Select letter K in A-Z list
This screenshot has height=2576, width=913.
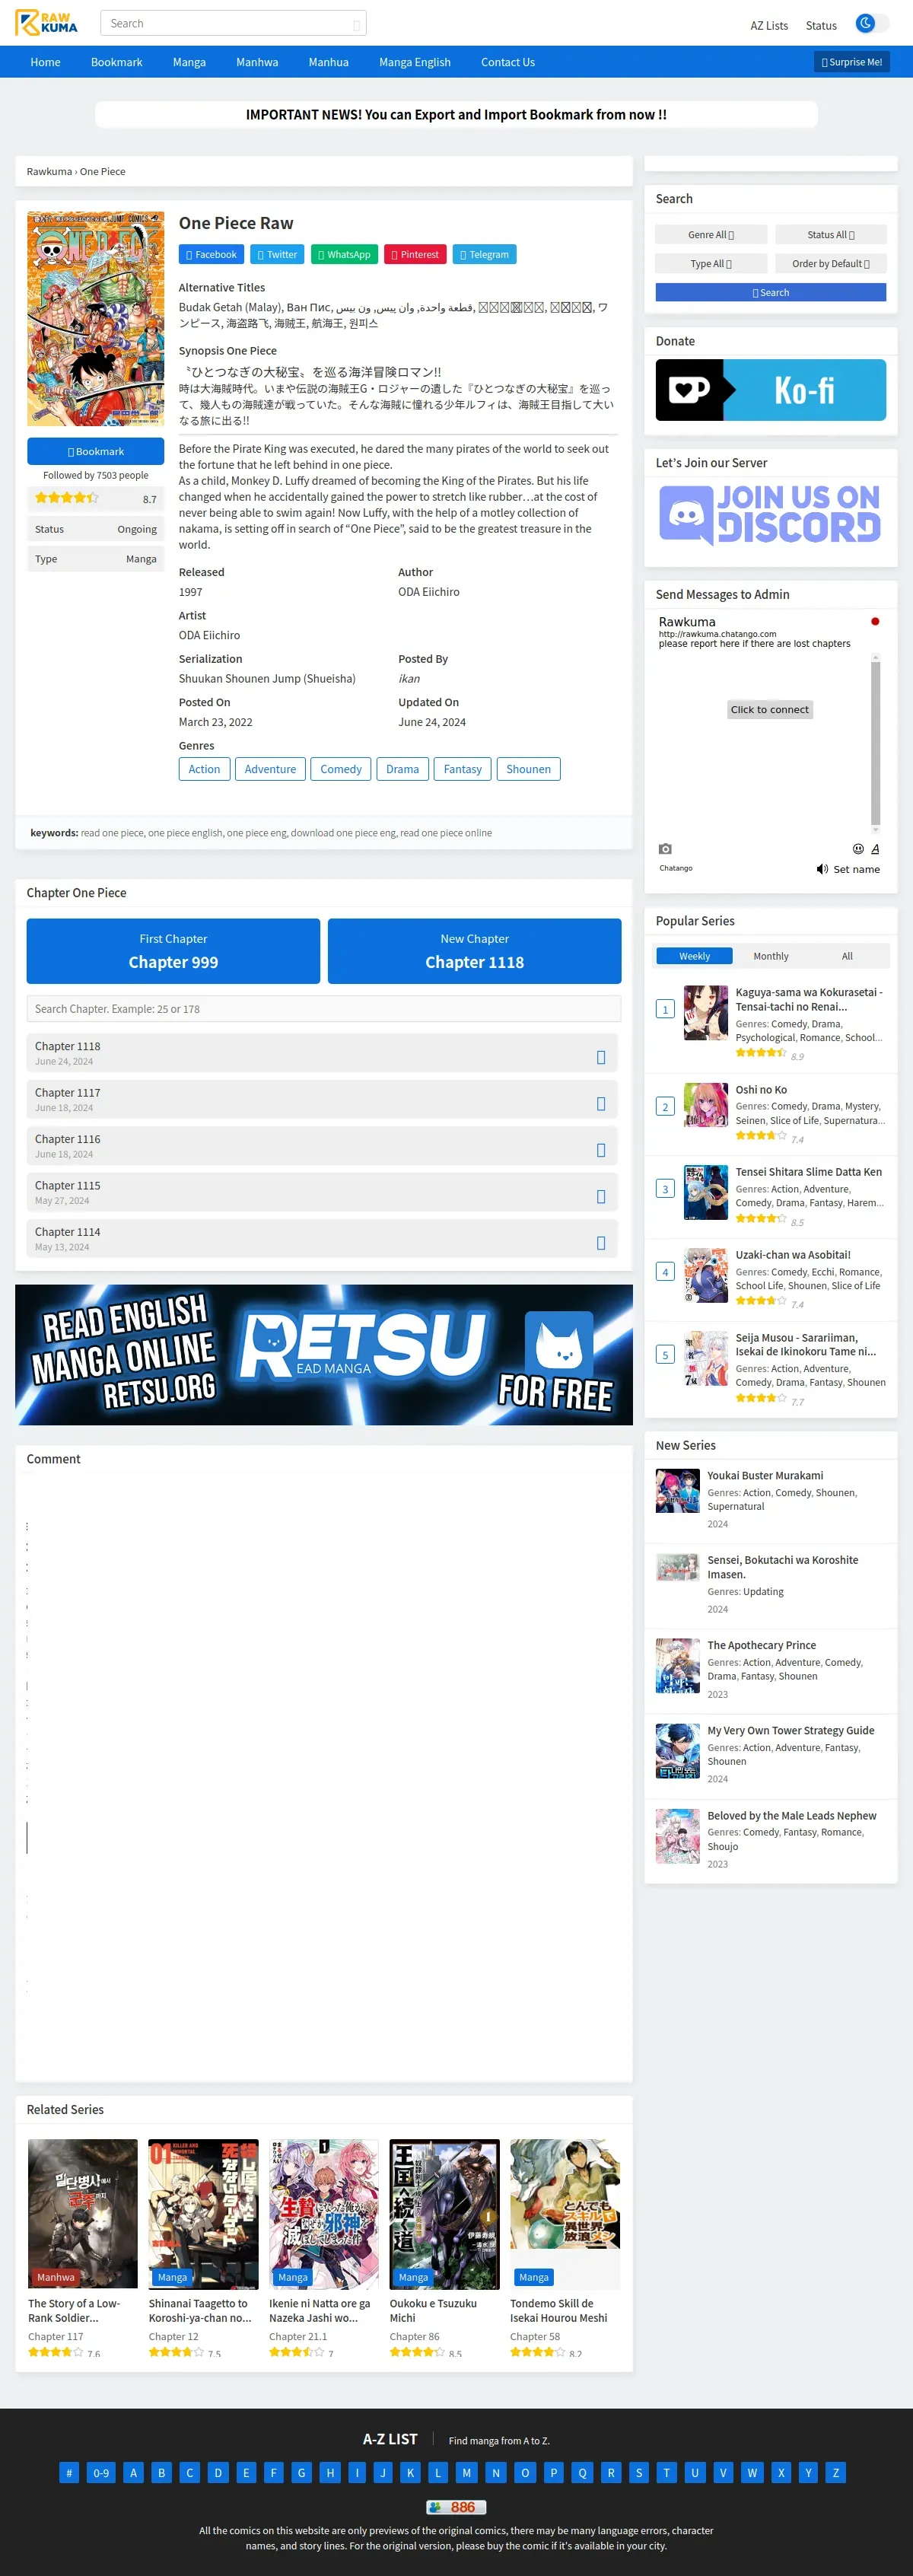(x=410, y=2473)
